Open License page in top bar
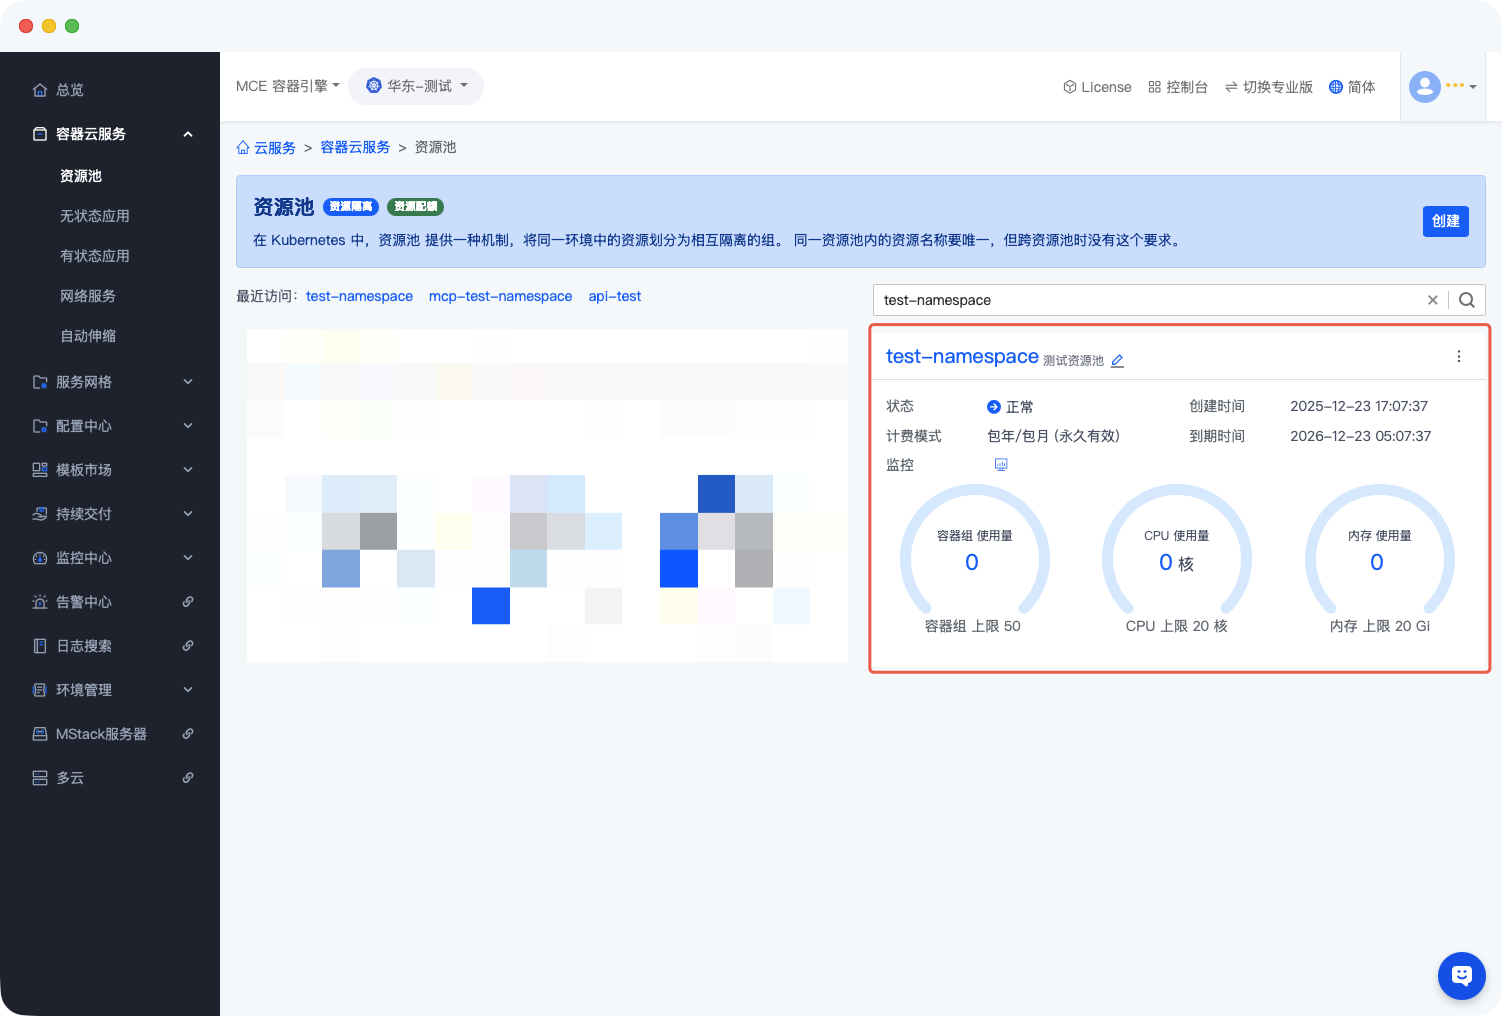This screenshot has height=1016, width=1502. tap(1097, 87)
